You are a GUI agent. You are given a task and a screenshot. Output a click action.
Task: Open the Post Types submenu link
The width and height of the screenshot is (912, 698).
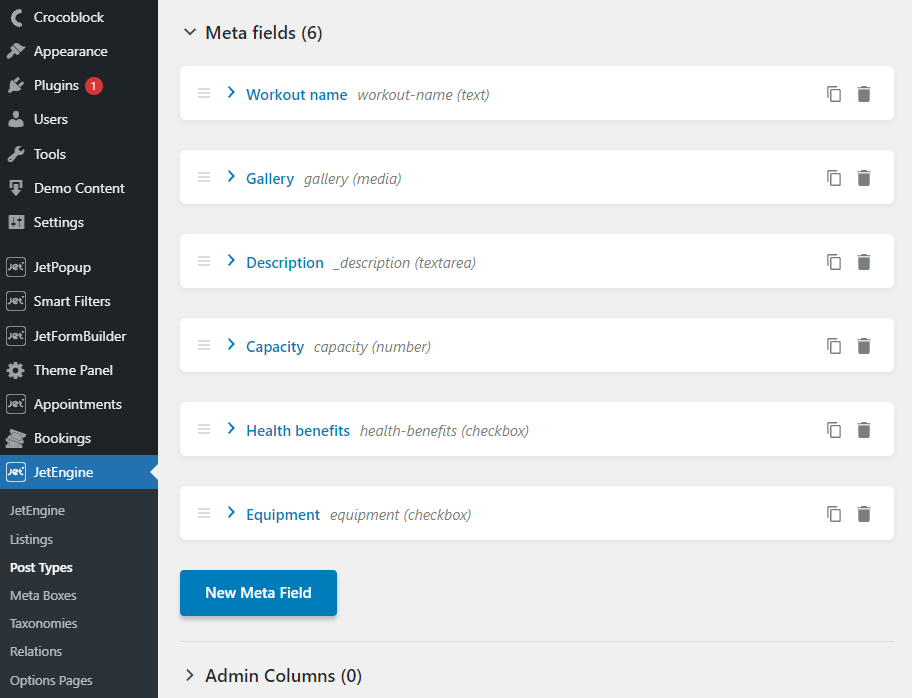(x=41, y=567)
